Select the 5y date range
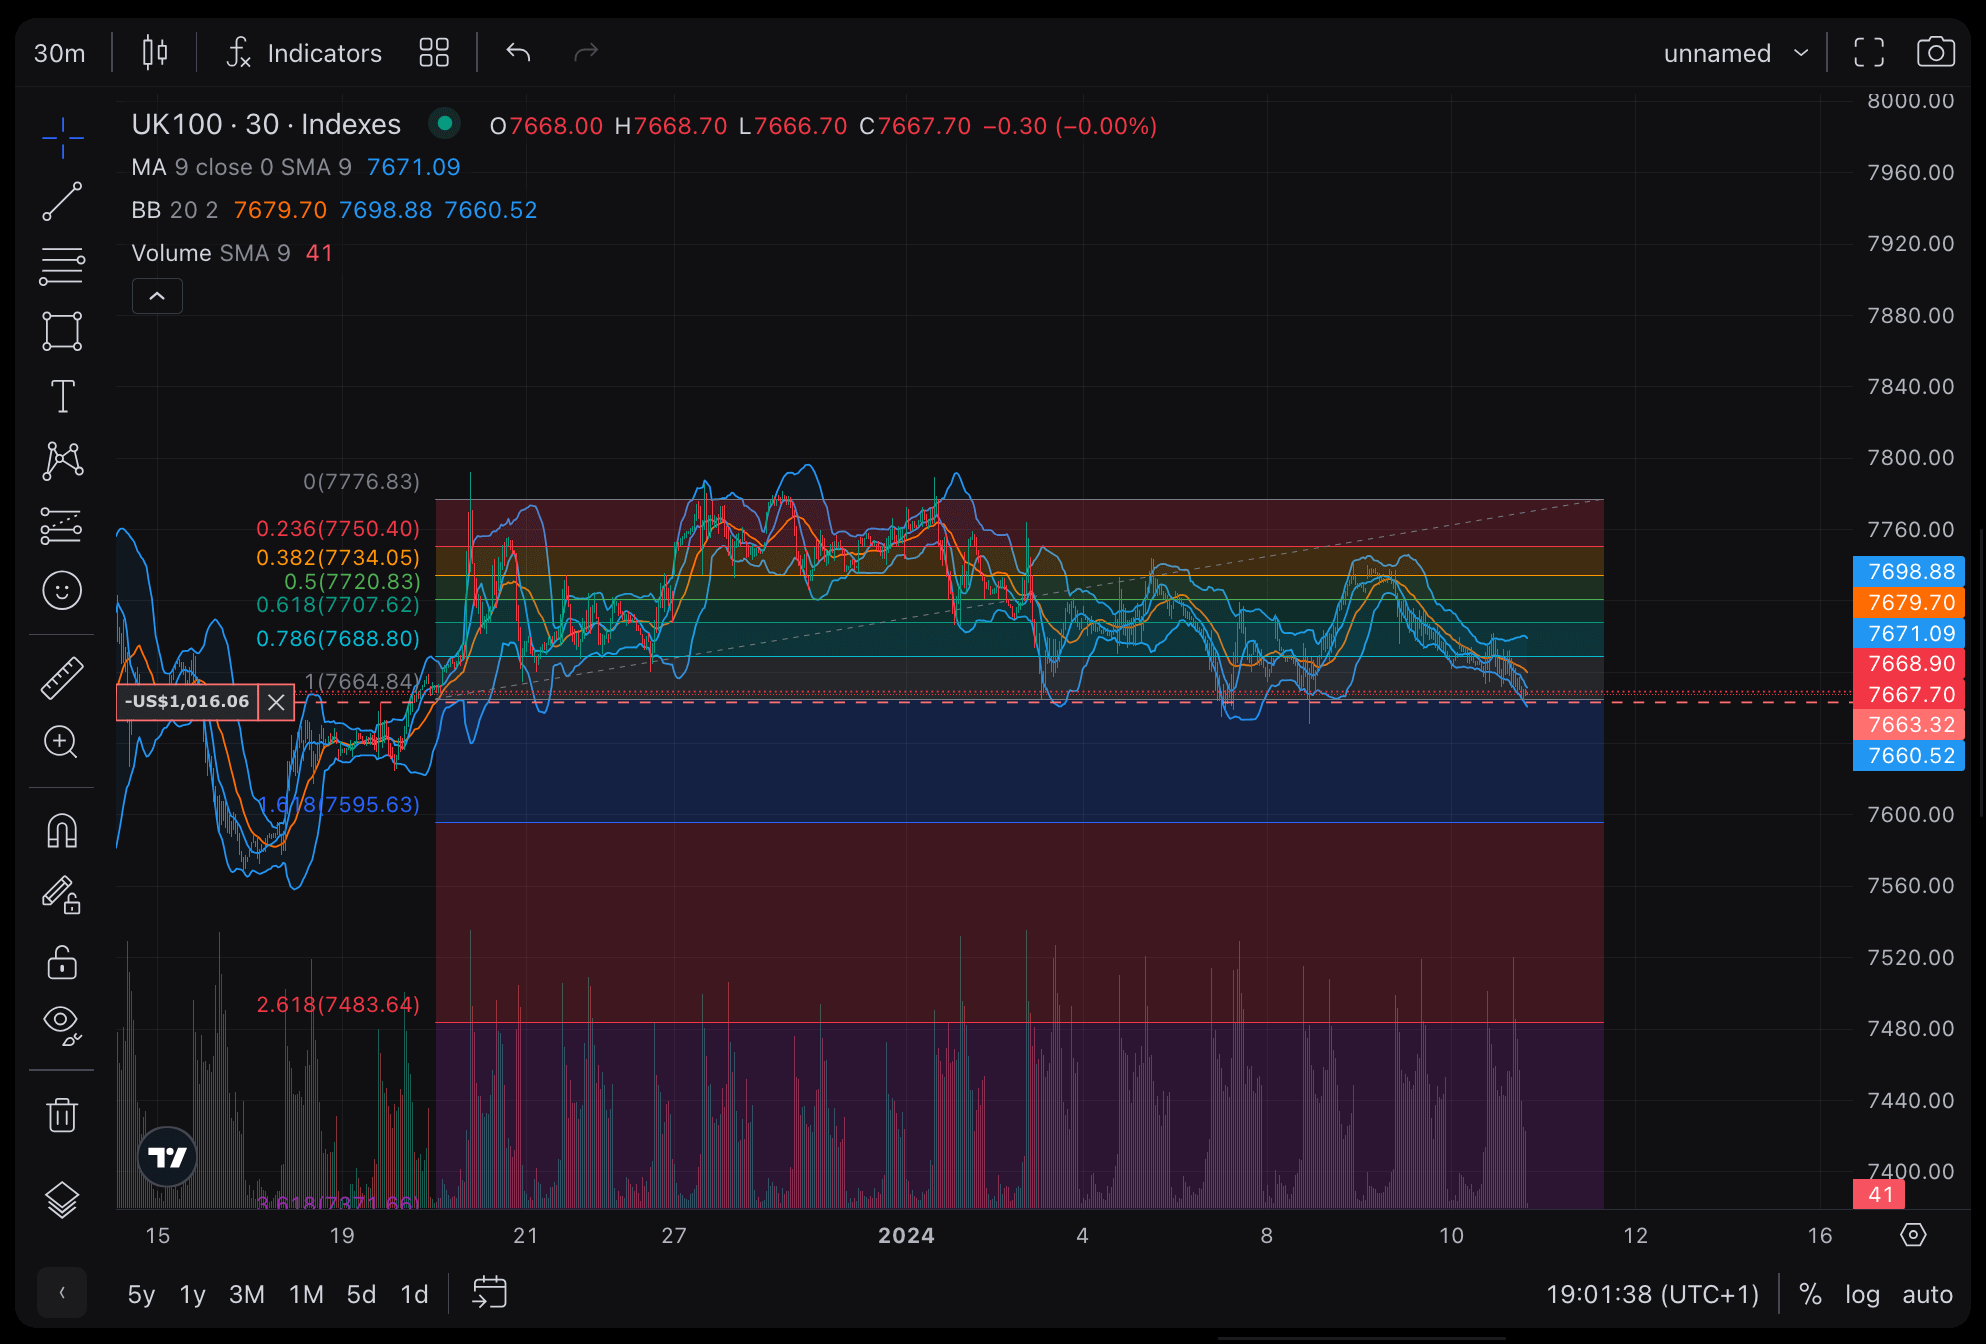The image size is (1986, 1344). tap(141, 1294)
